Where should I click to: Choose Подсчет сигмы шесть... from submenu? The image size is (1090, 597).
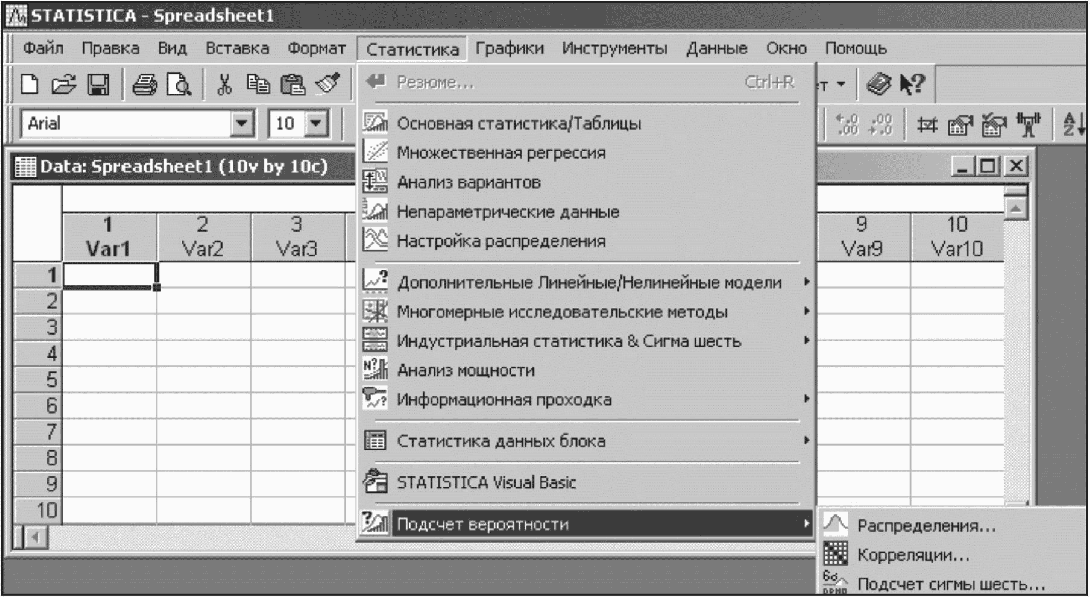(x=952, y=584)
